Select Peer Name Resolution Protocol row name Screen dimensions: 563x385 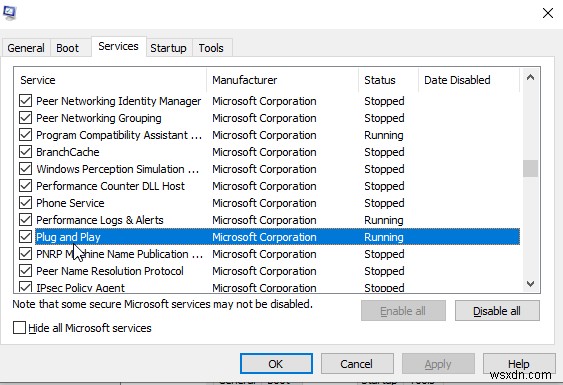[110, 271]
